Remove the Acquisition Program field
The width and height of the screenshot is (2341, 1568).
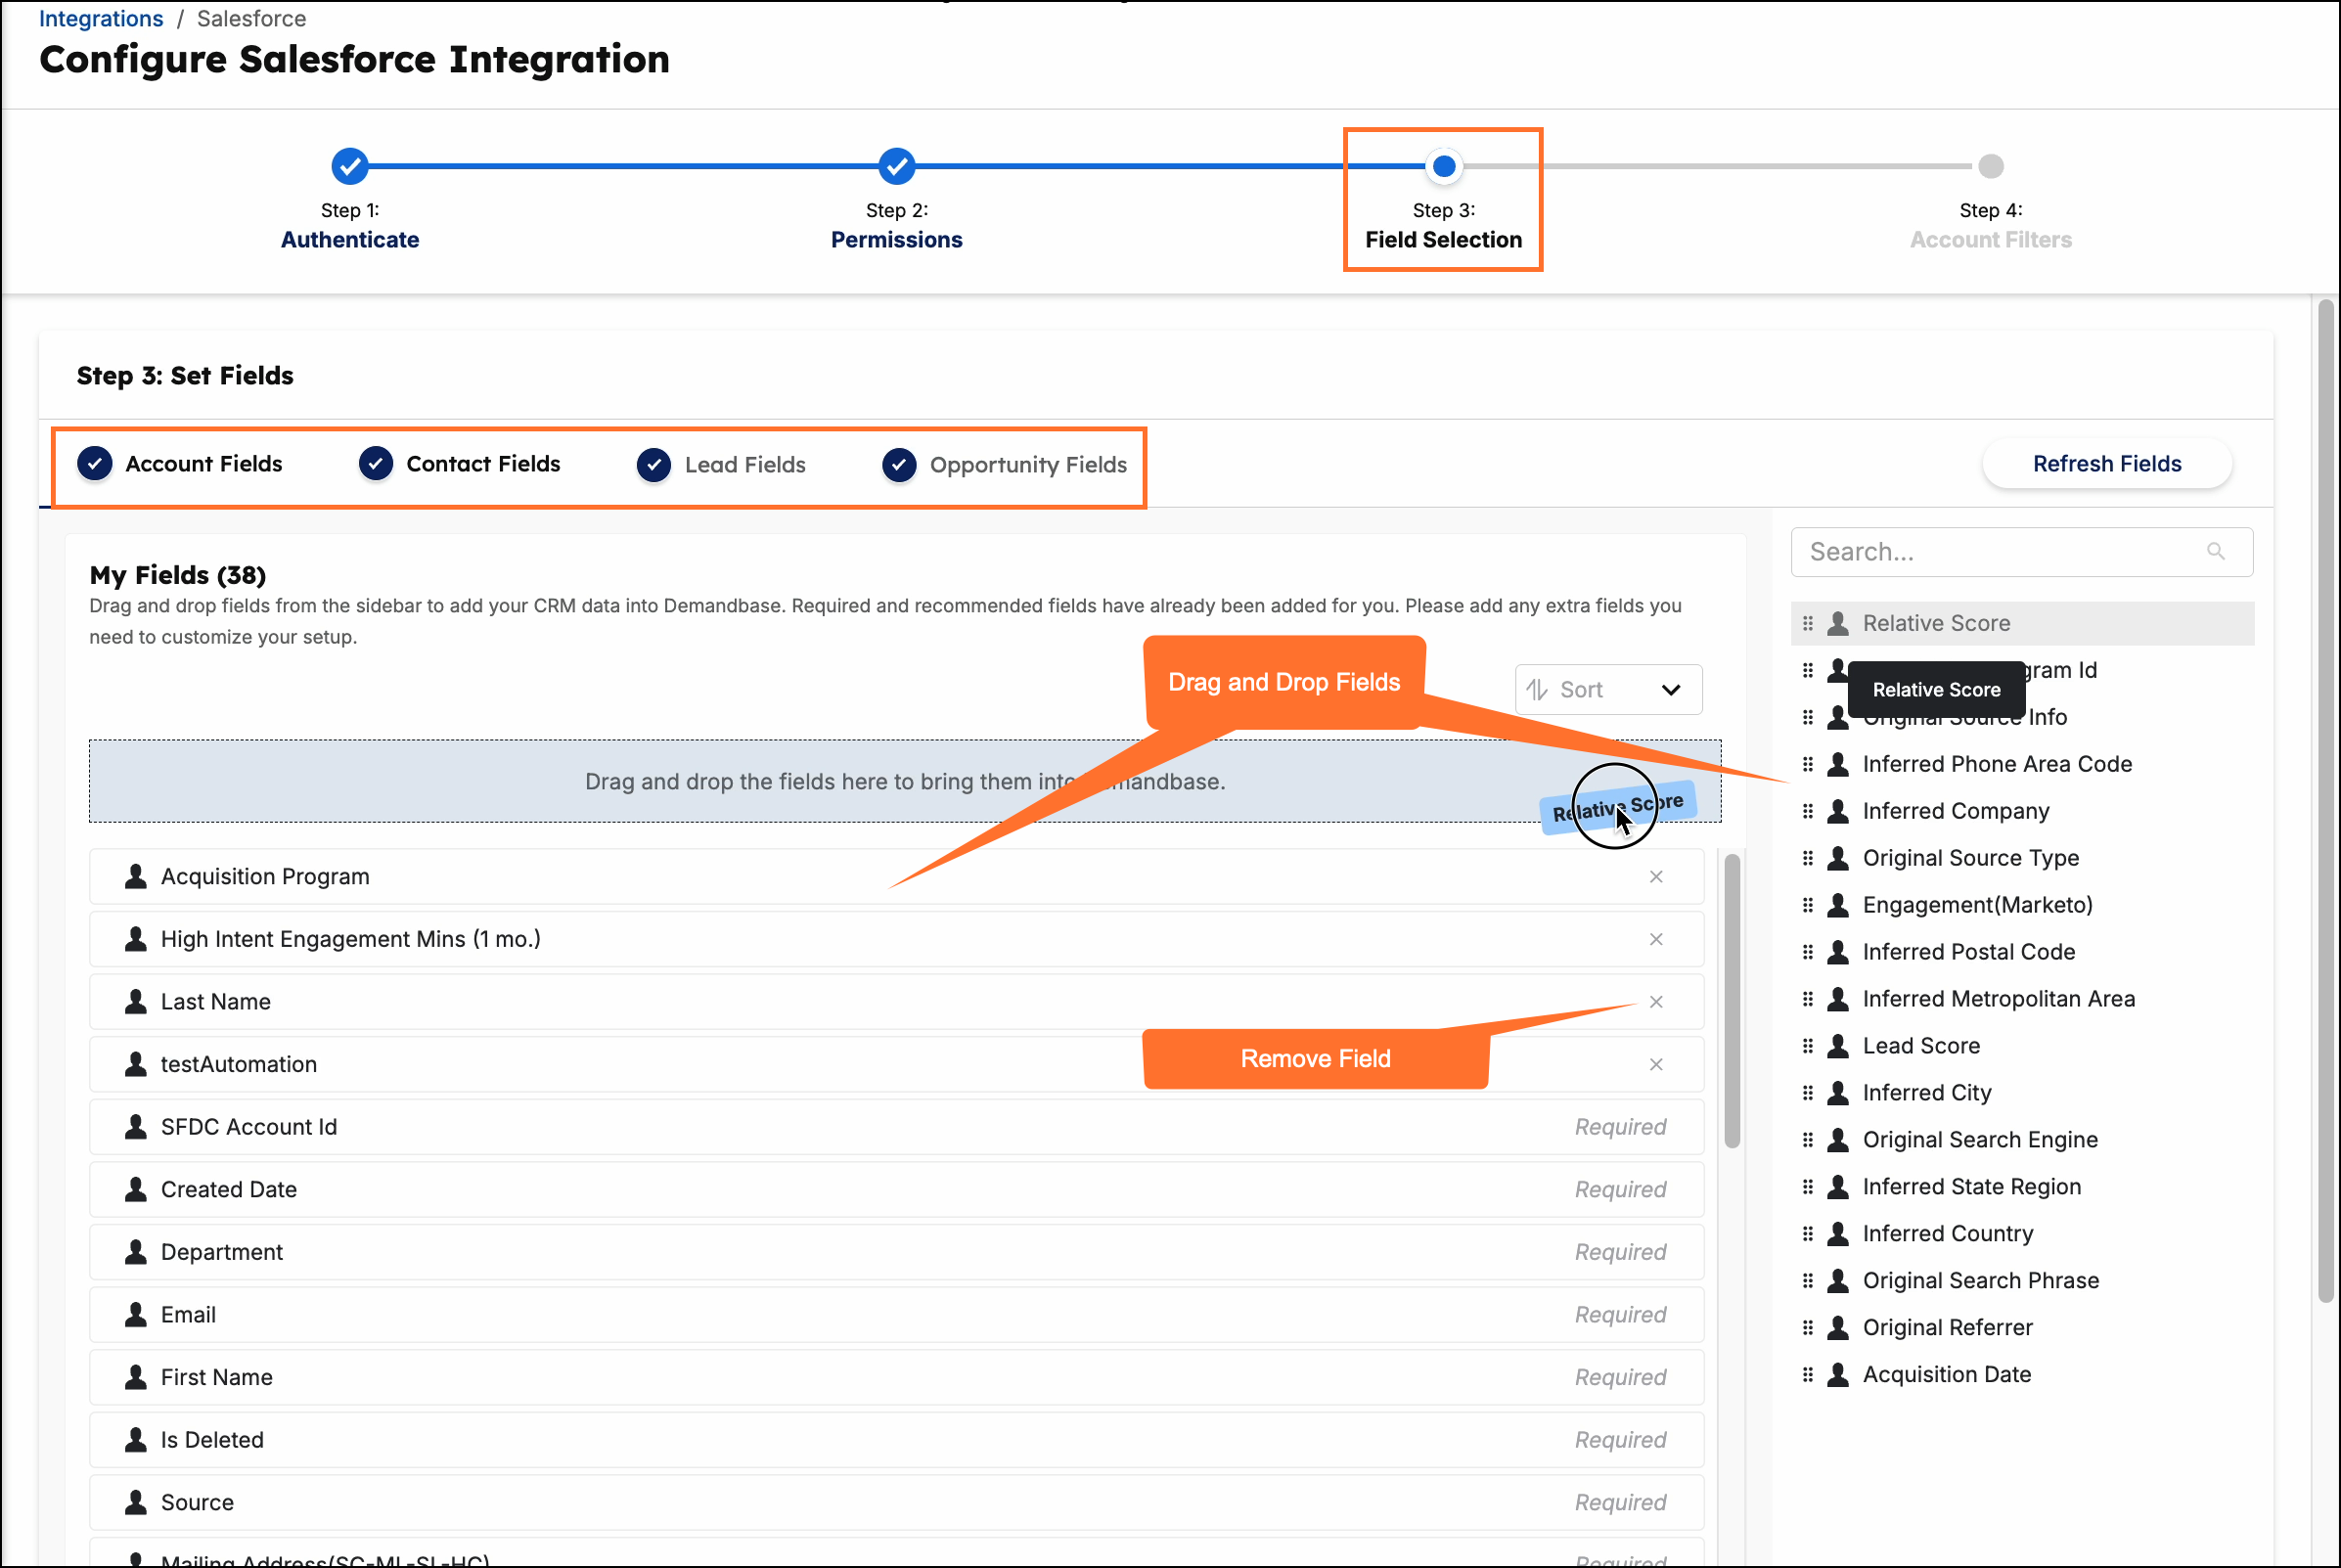(x=1656, y=877)
